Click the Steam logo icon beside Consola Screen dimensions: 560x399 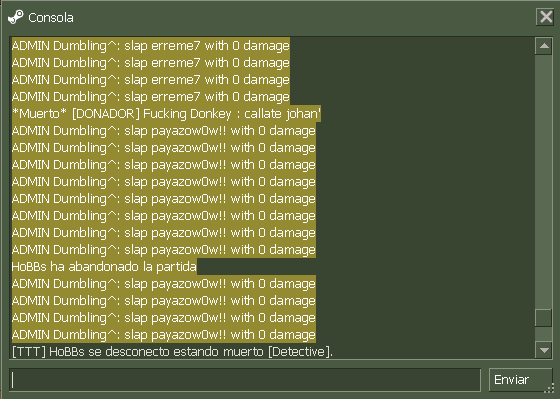[16, 17]
